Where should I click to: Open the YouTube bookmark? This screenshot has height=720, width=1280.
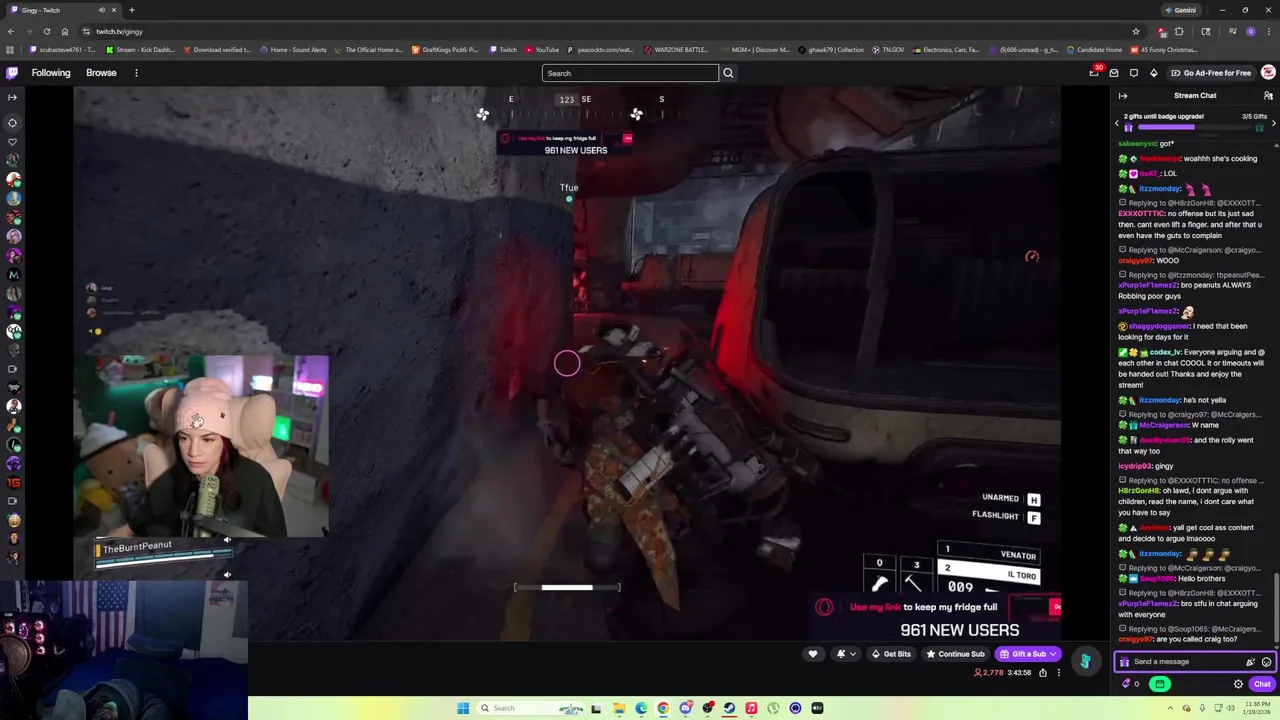[543, 50]
